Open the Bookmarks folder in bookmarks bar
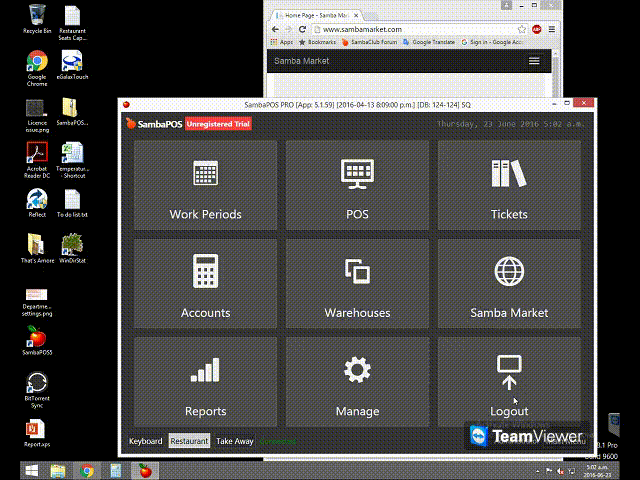Screen dimensions: 640x480 click(318, 42)
